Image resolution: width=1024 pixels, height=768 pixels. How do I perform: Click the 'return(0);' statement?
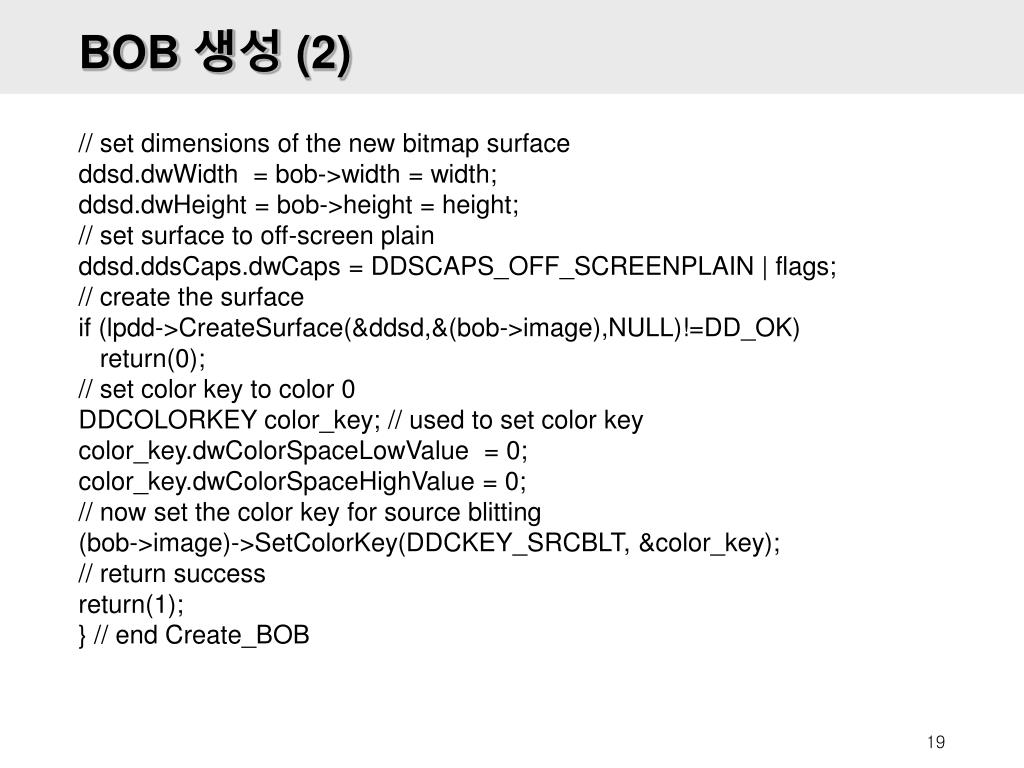tap(152, 359)
